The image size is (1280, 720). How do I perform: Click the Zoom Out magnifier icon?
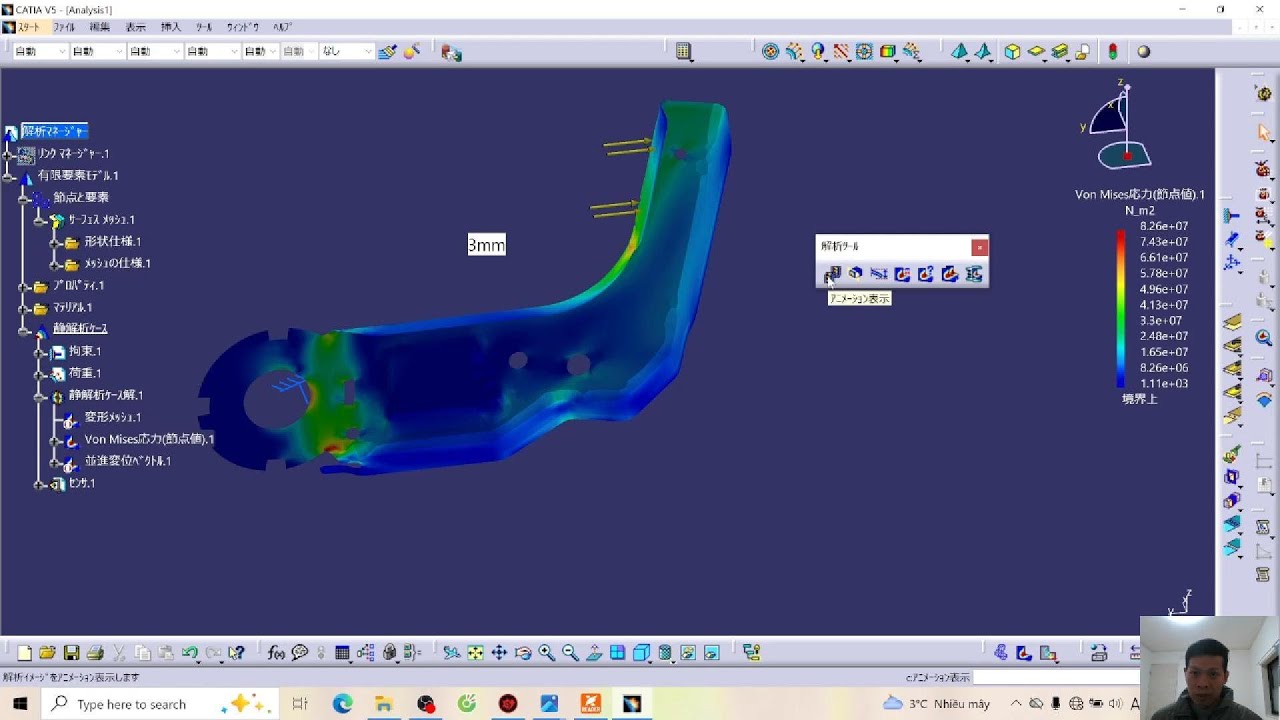coord(570,653)
